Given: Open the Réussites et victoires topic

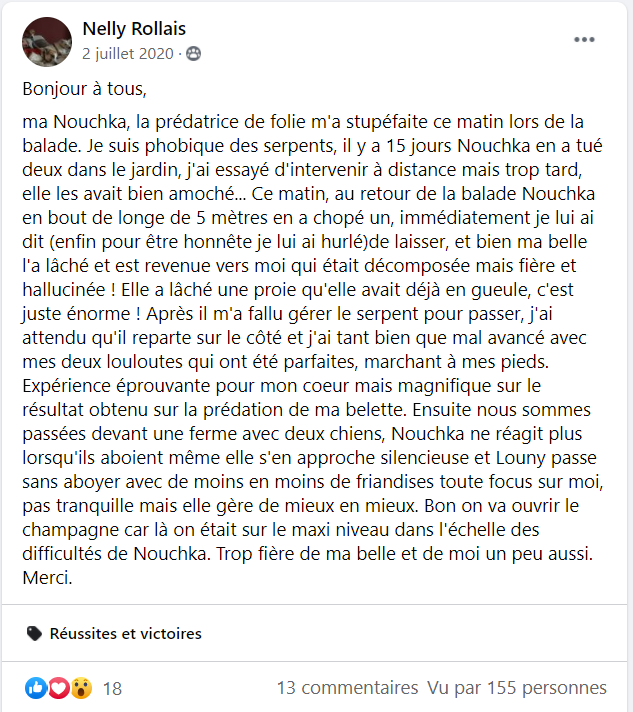Looking at the screenshot, I should [x=125, y=633].
